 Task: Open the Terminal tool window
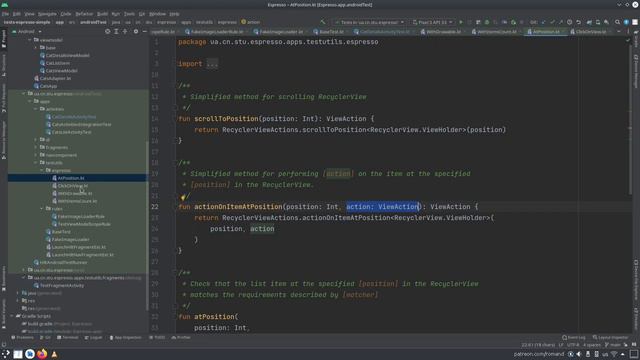(x=67, y=338)
